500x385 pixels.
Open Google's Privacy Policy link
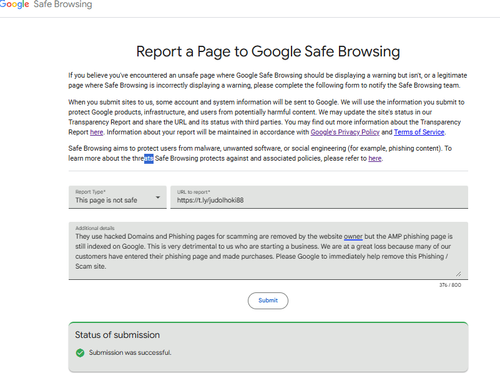345,132
